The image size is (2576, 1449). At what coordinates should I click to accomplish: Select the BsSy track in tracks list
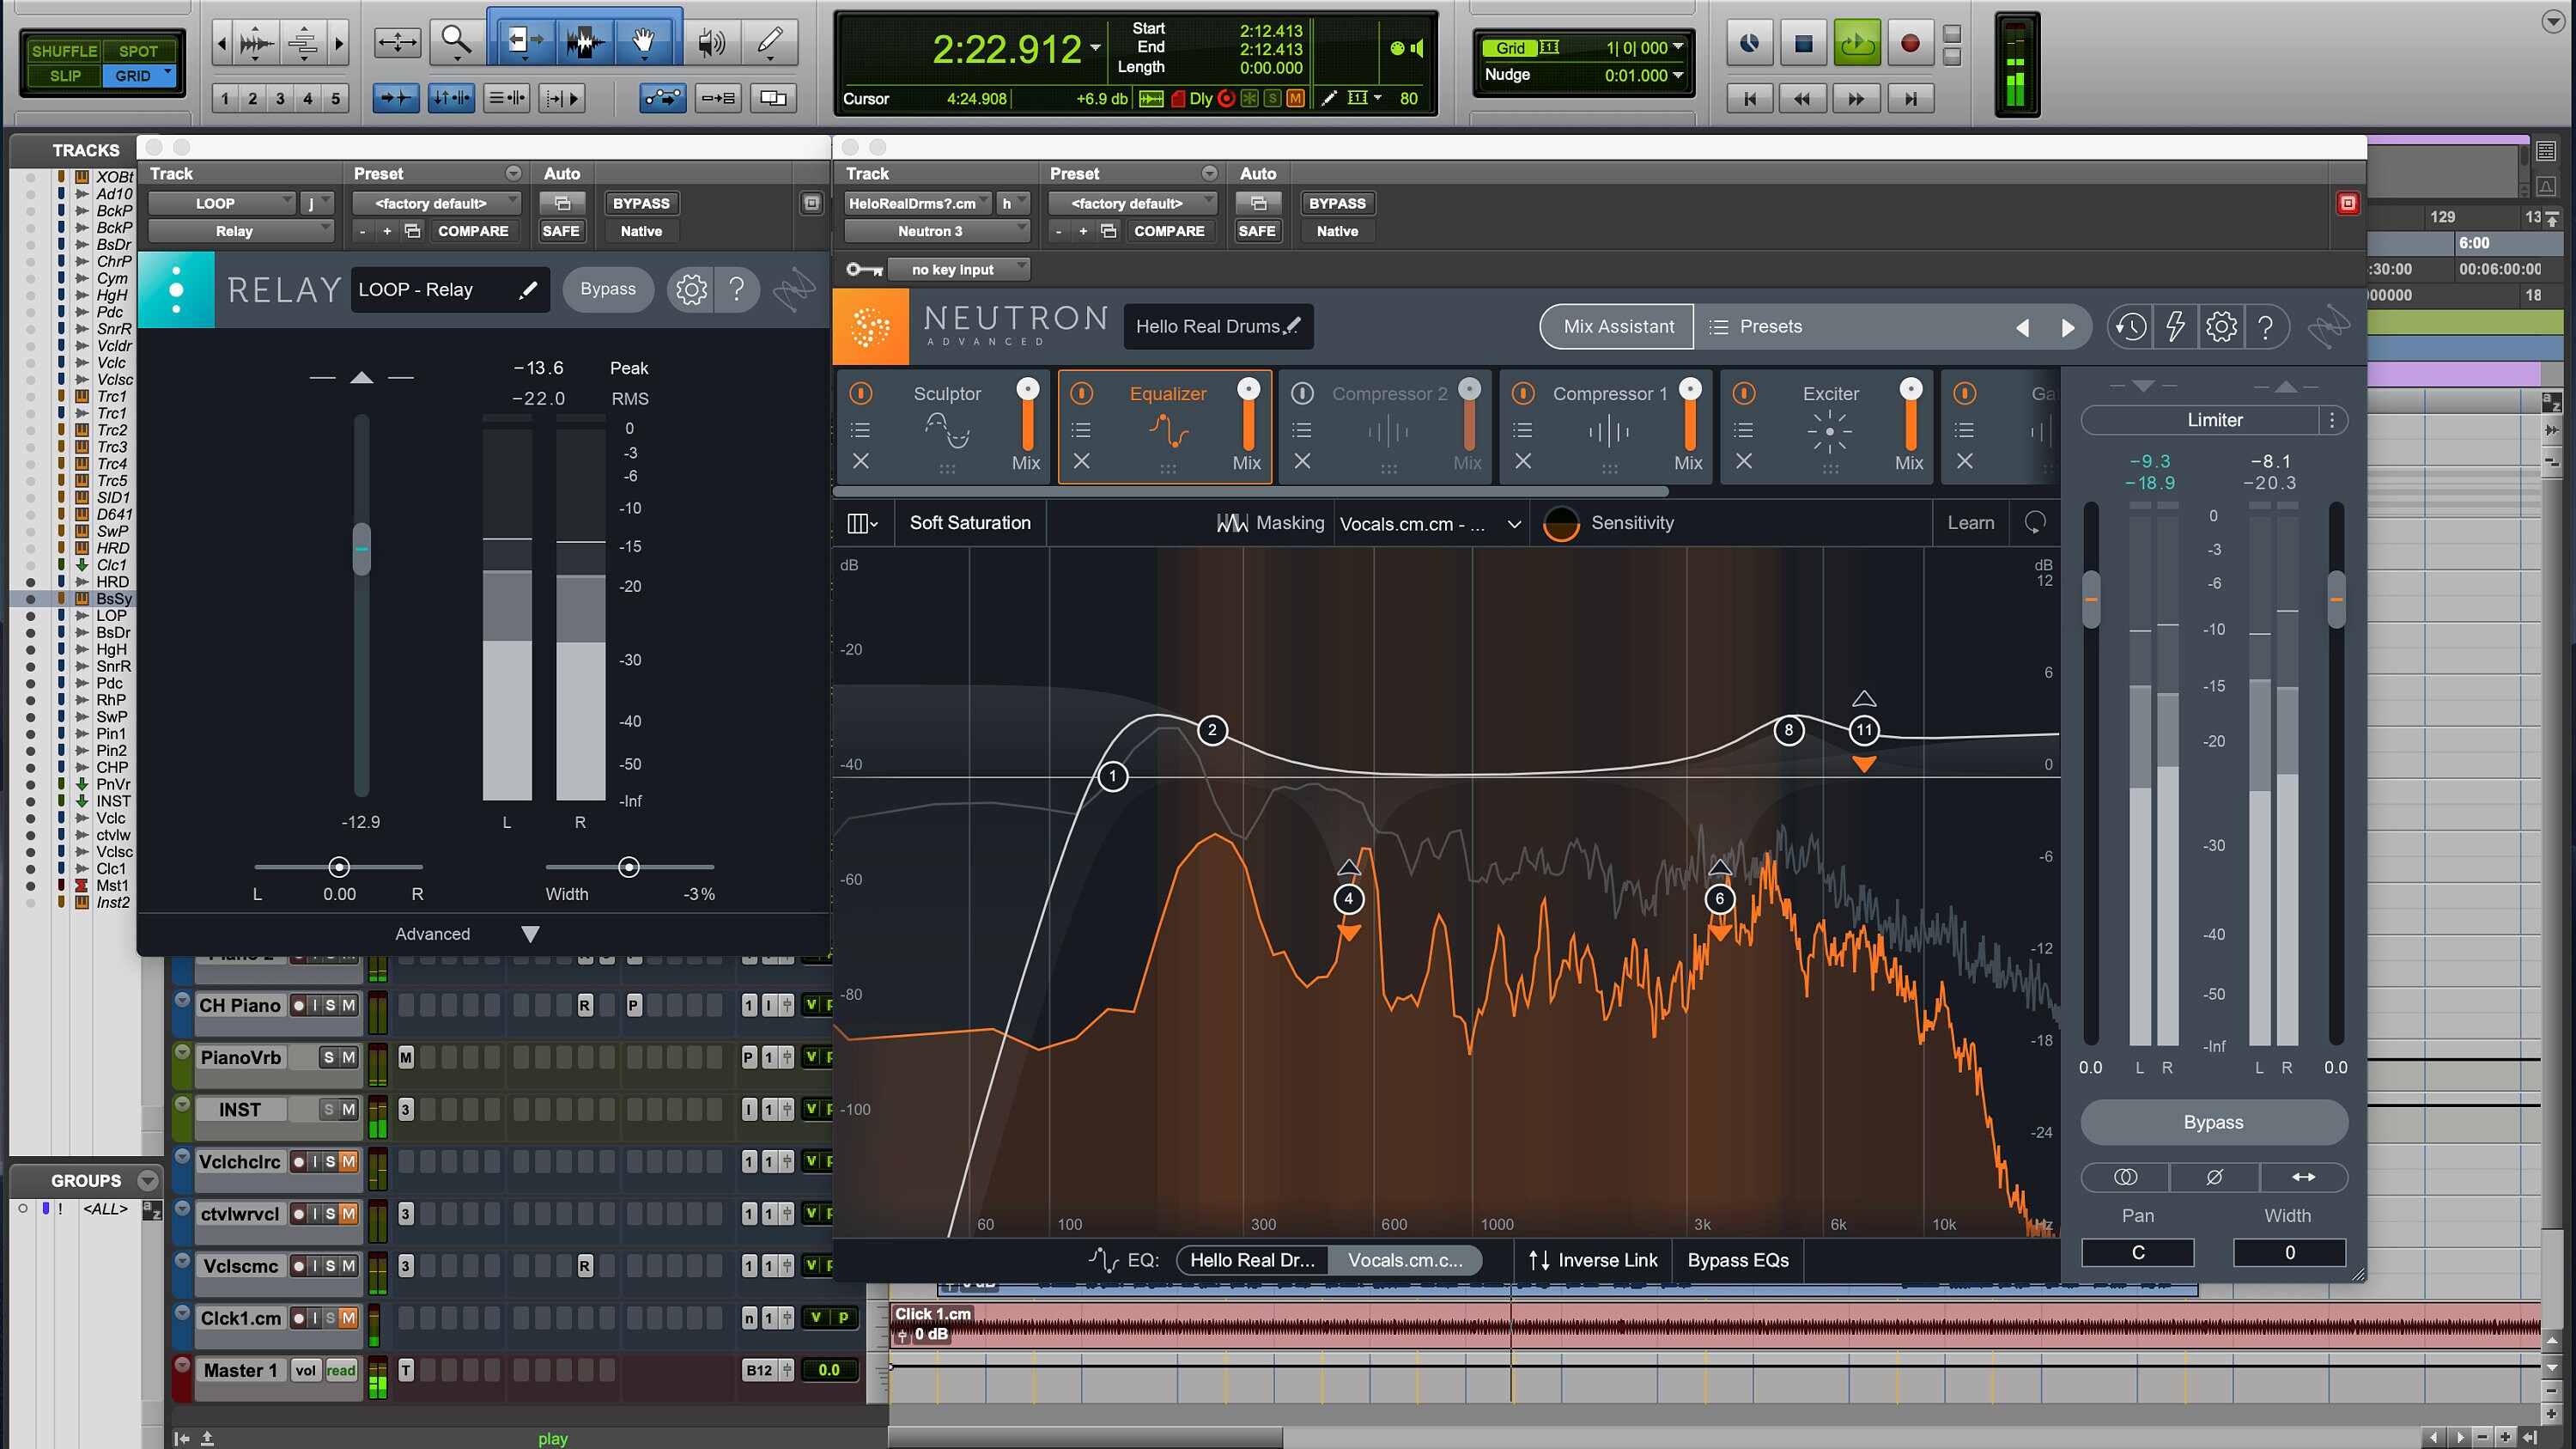pos(113,598)
